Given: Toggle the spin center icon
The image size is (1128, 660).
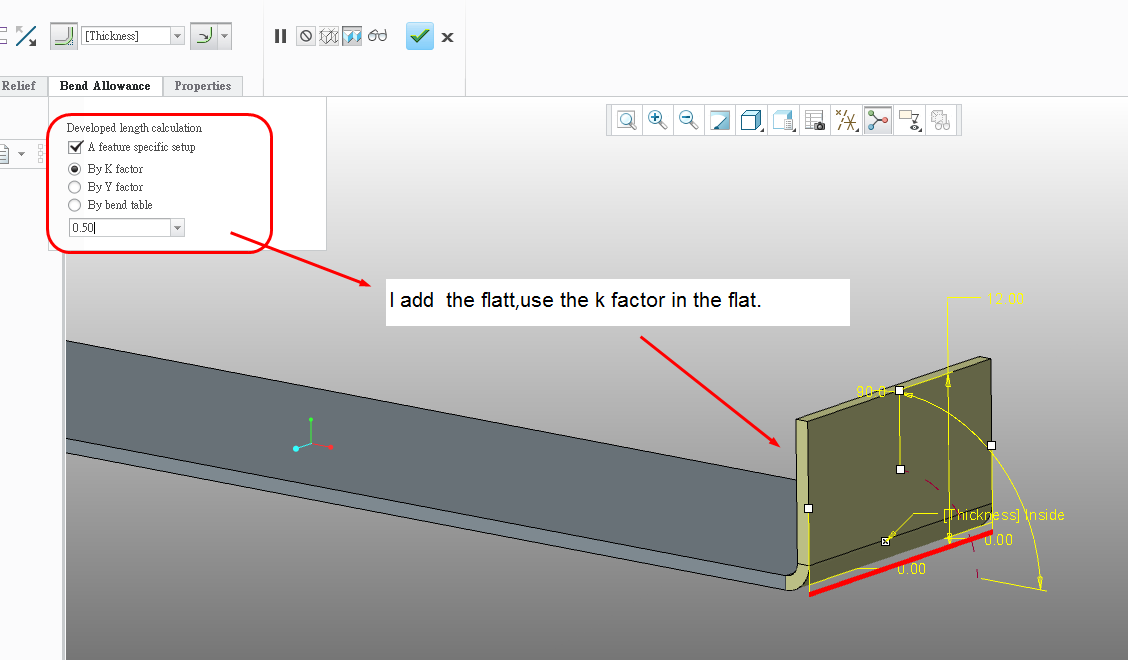Looking at the screenshot, I should [x=878, y=120].
